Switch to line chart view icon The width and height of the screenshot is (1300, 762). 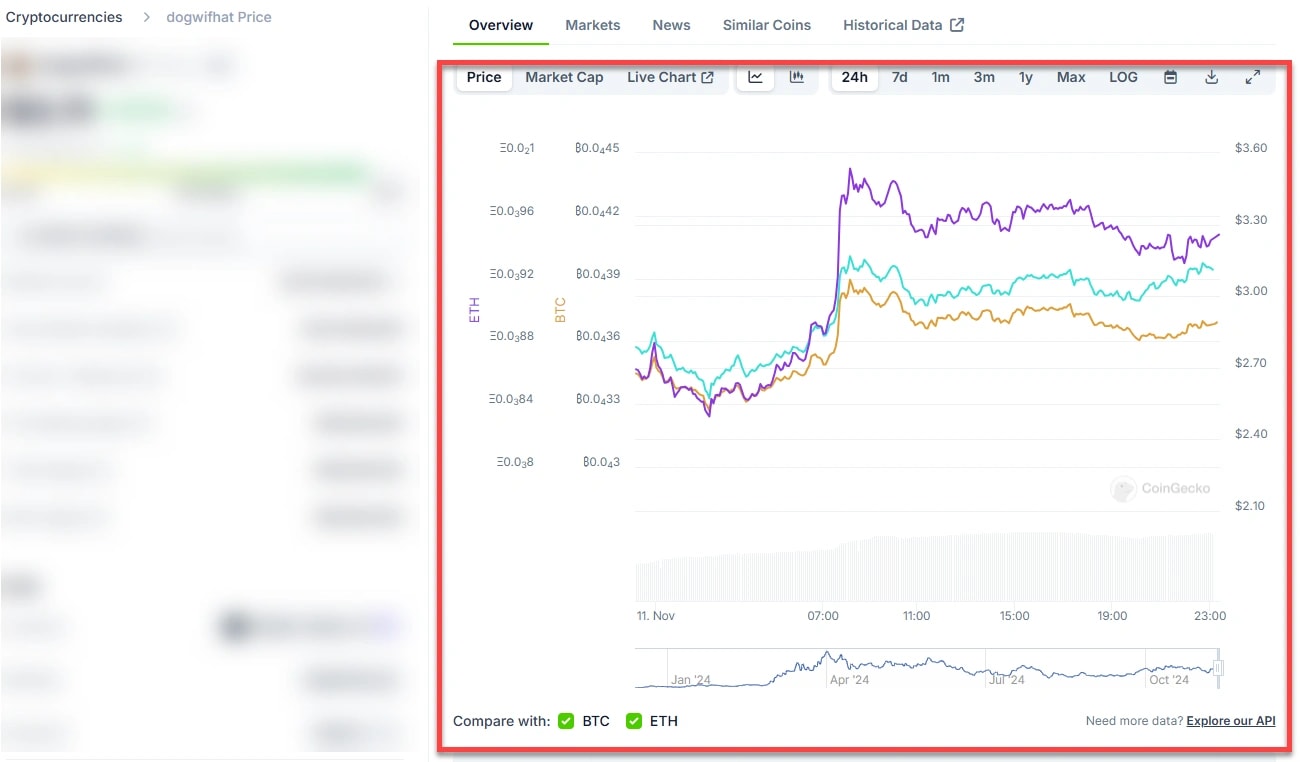point(755,77)
